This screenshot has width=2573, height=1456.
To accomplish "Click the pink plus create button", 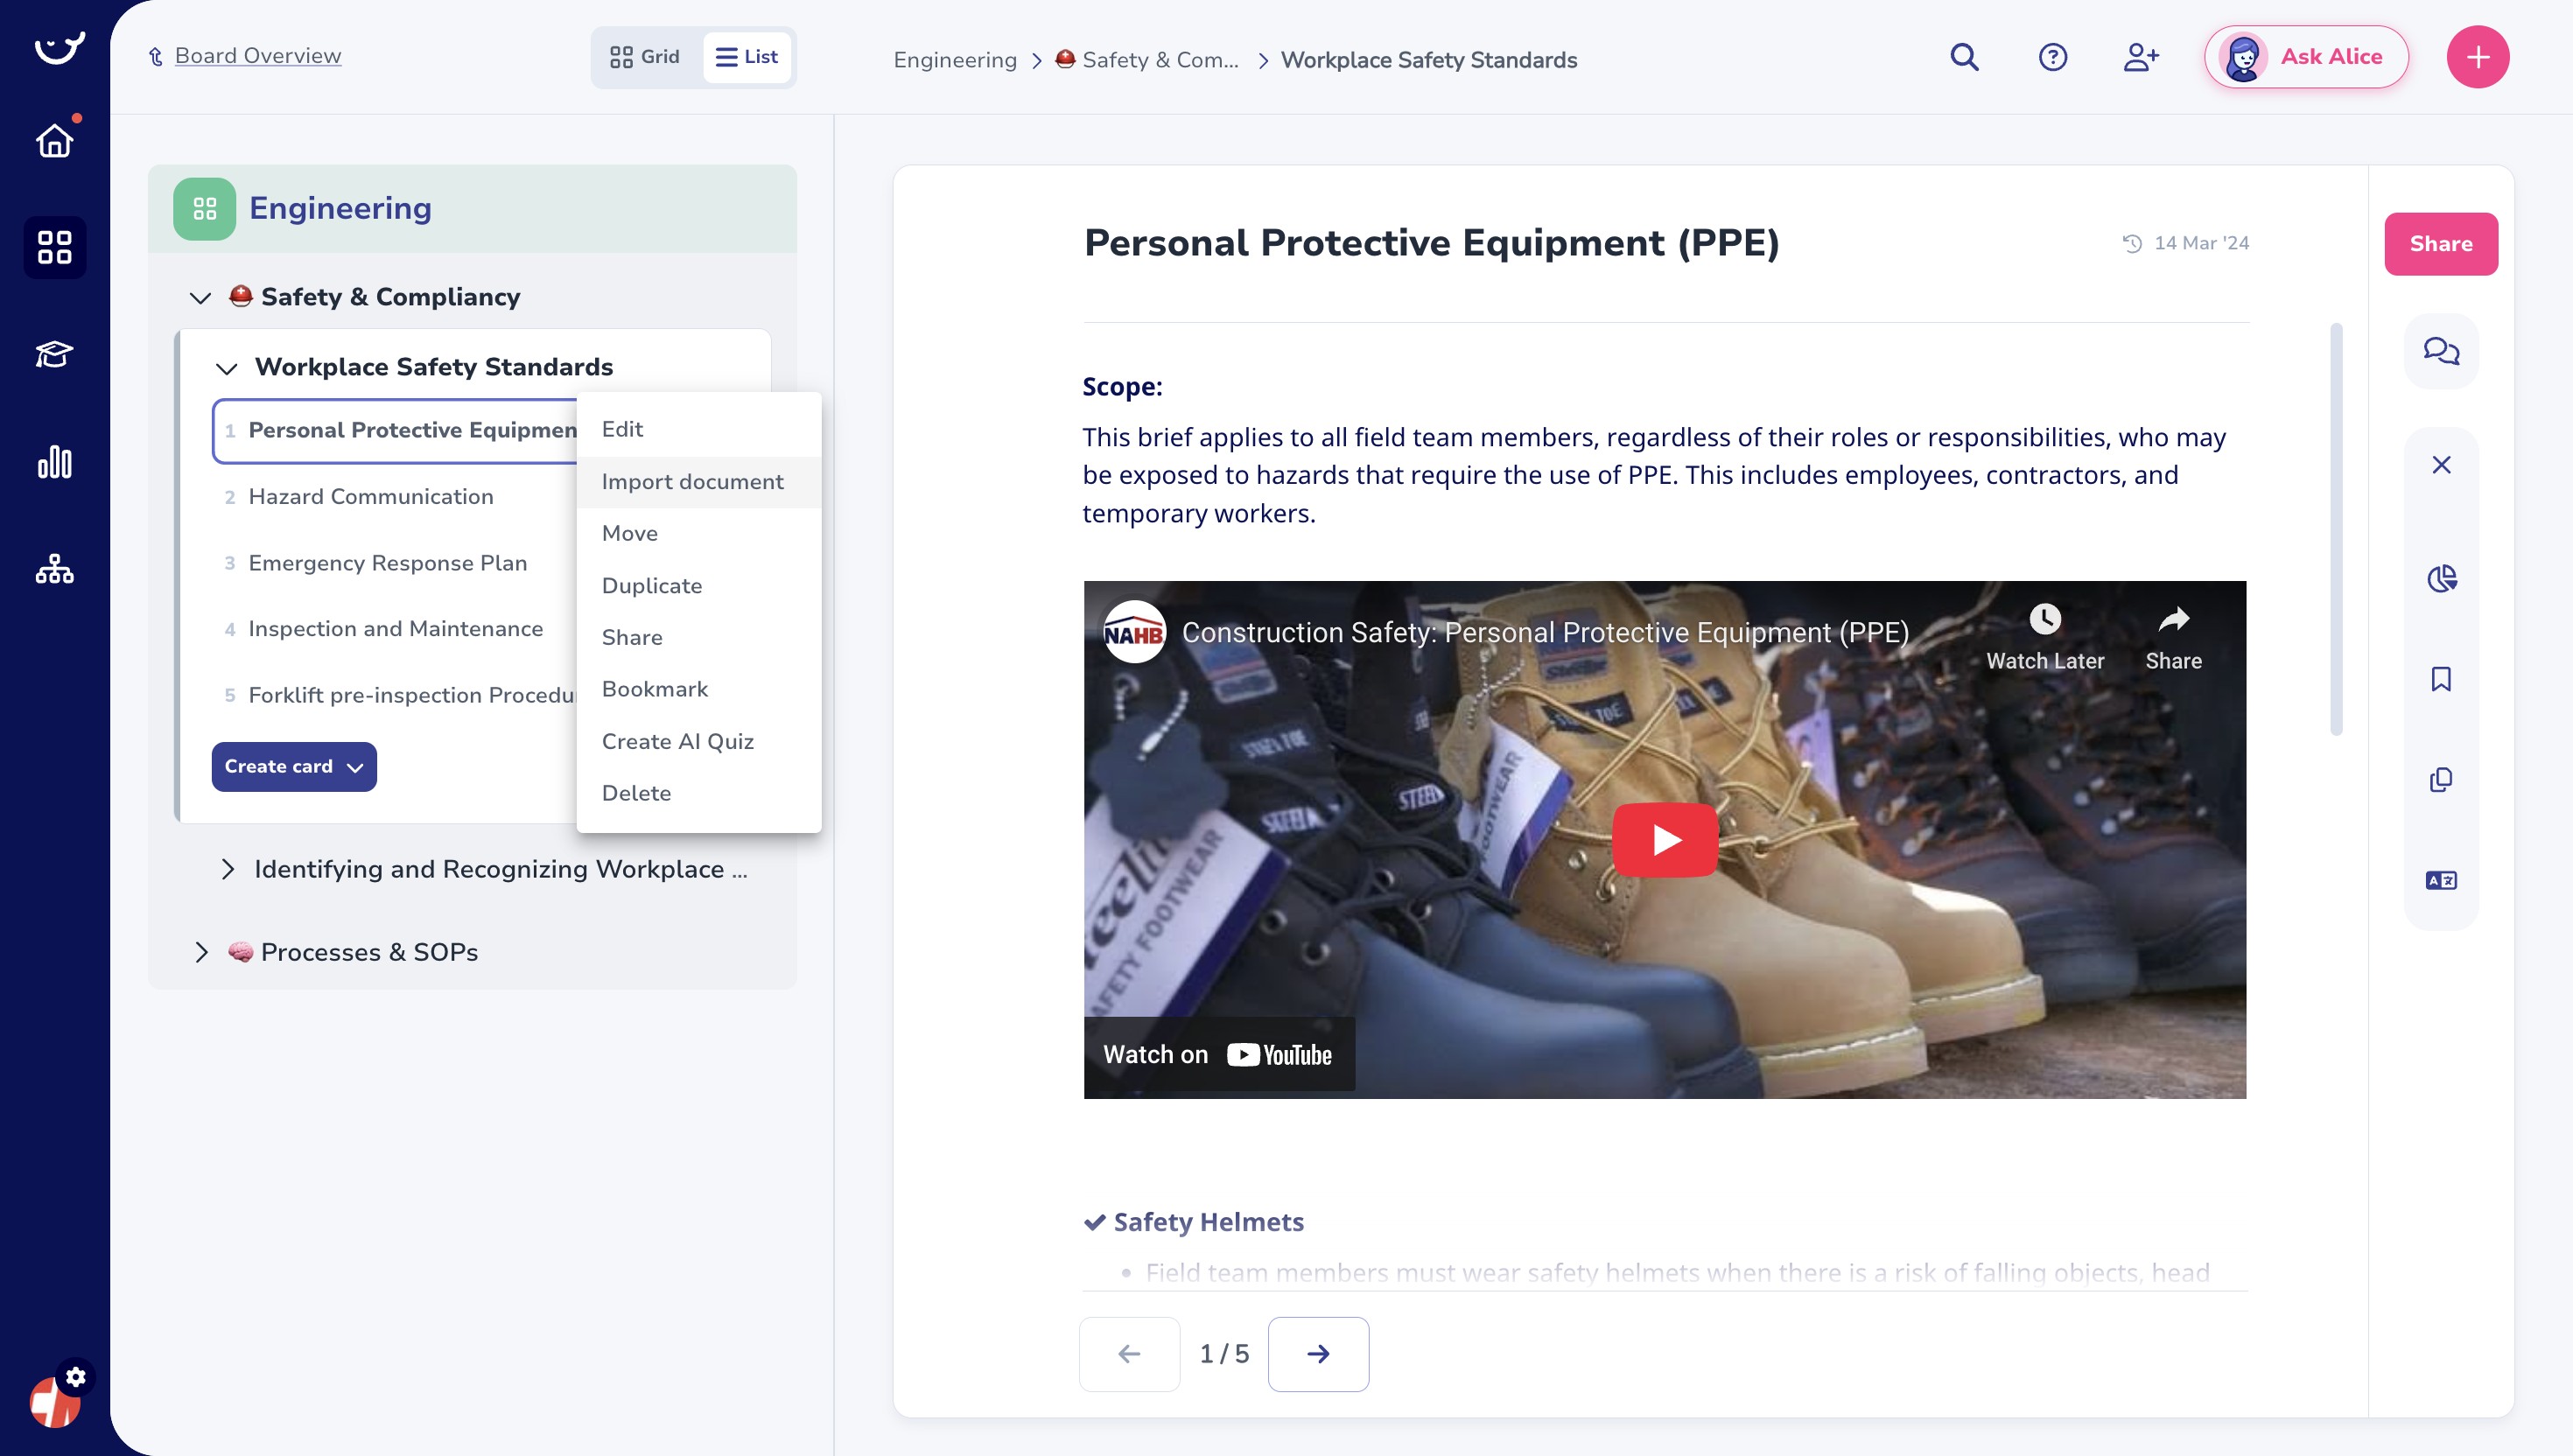I will click(x=2477, y=57).
